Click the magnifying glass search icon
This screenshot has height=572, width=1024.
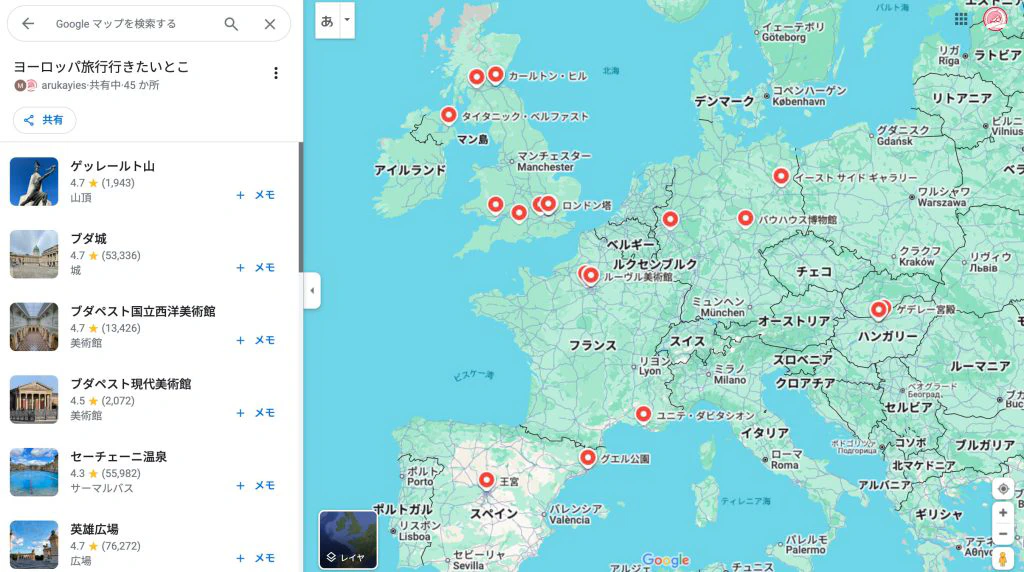coord(231,24)
